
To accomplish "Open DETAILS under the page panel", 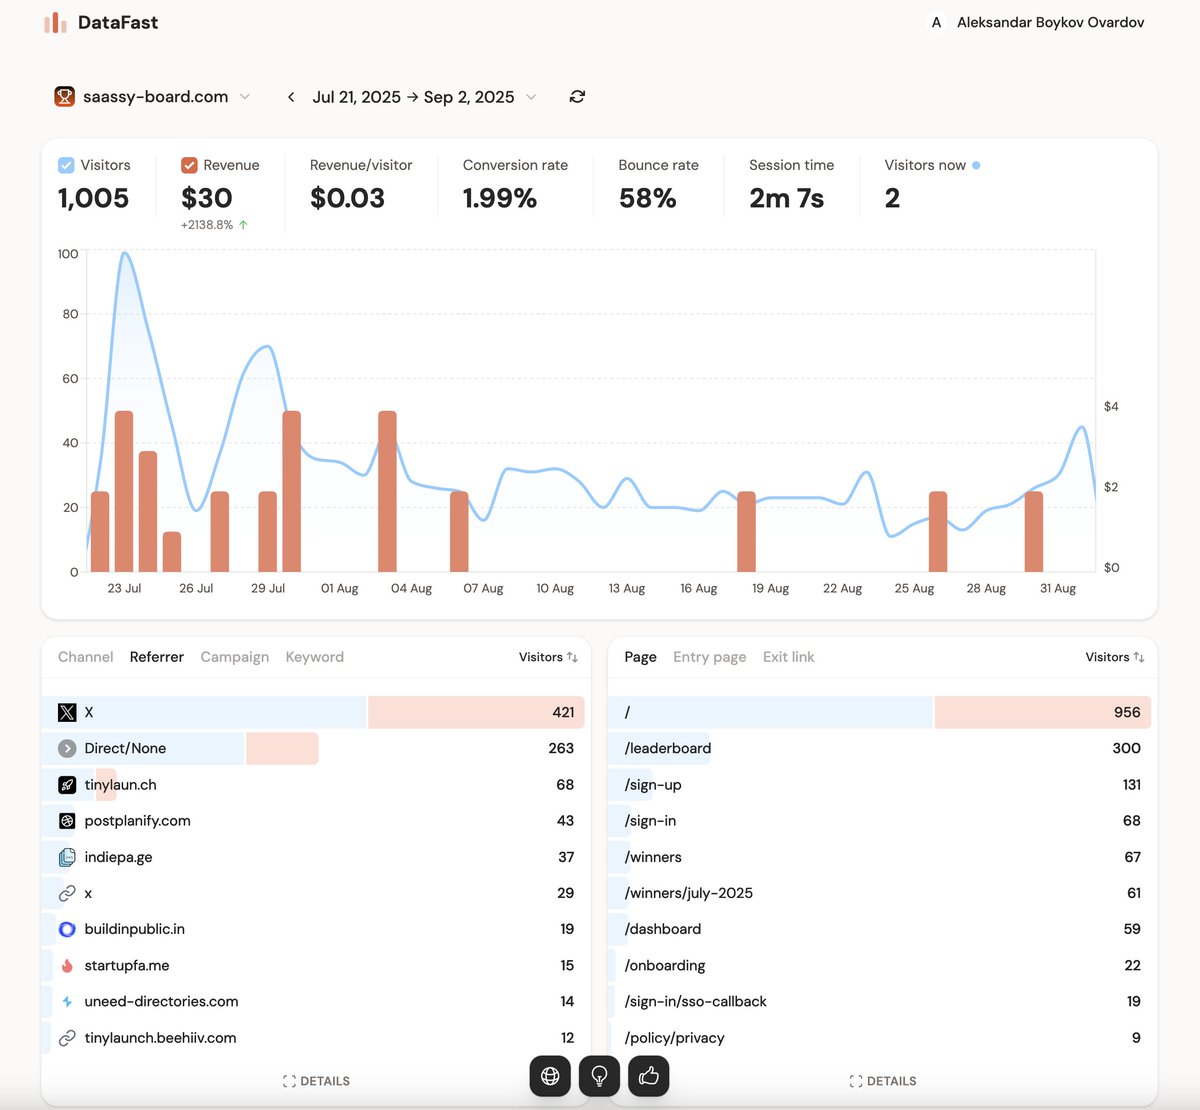I will [x=883, y=1081].
